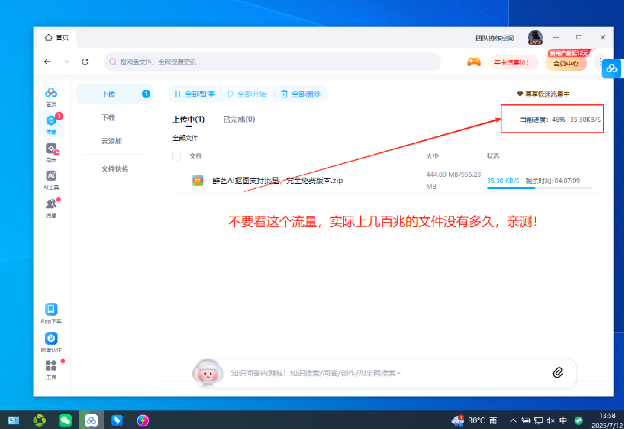
Task: Click the volume icon in system tray
Action: click(x=551, y=420)
